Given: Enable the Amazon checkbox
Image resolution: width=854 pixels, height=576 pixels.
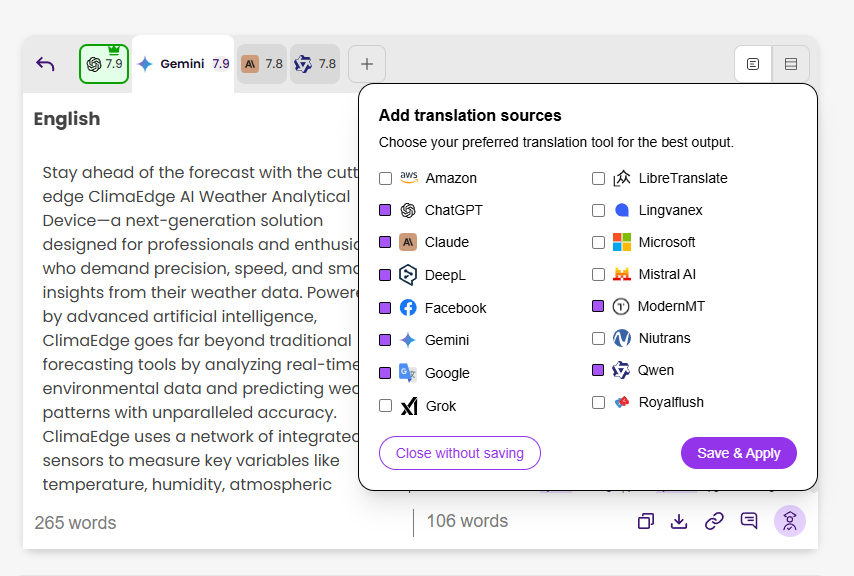Looking at the screenshot, I should (x=385, y=179).
